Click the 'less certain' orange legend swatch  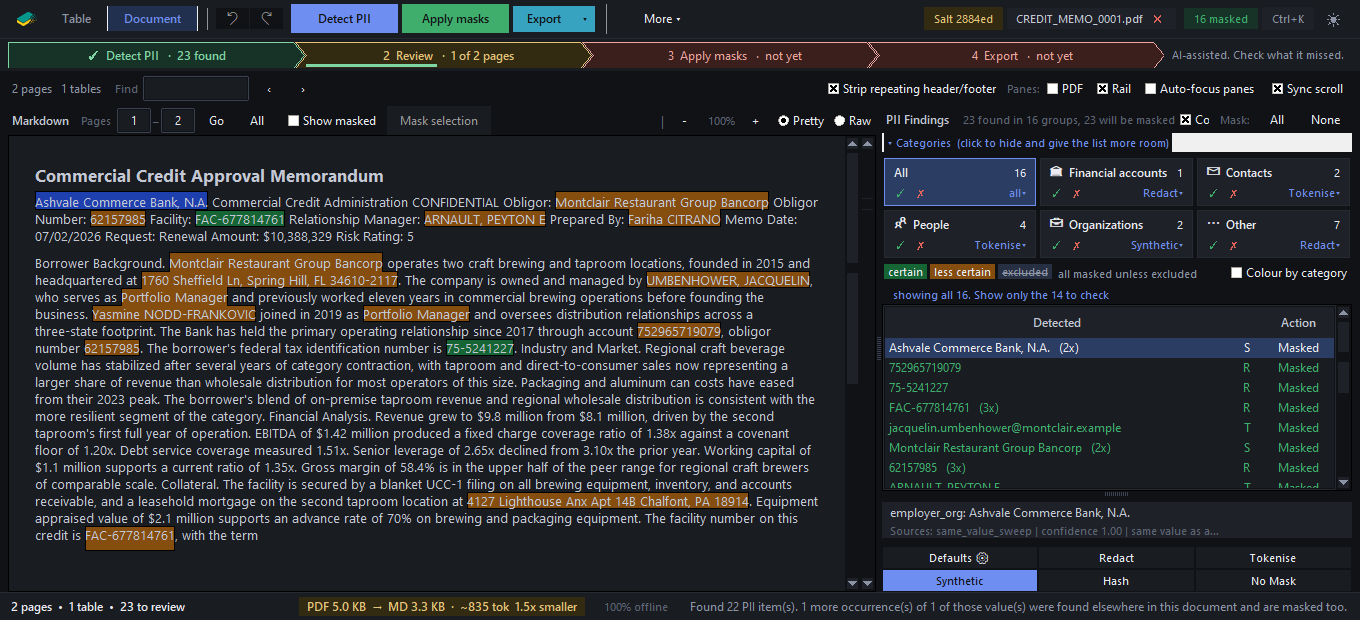(x=962, y=272)
